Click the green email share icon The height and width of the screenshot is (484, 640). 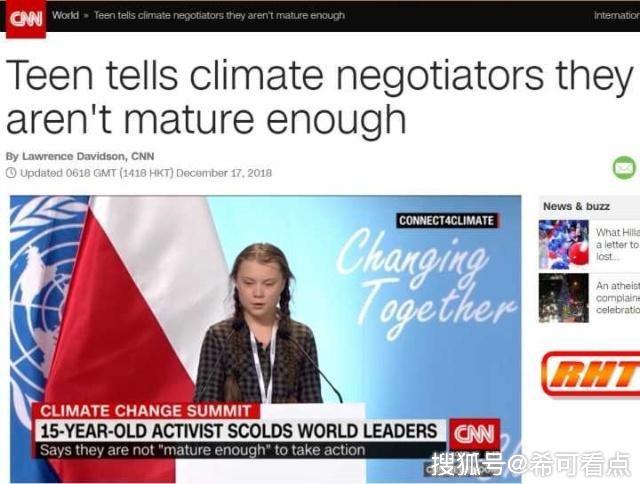click(624, 167)
